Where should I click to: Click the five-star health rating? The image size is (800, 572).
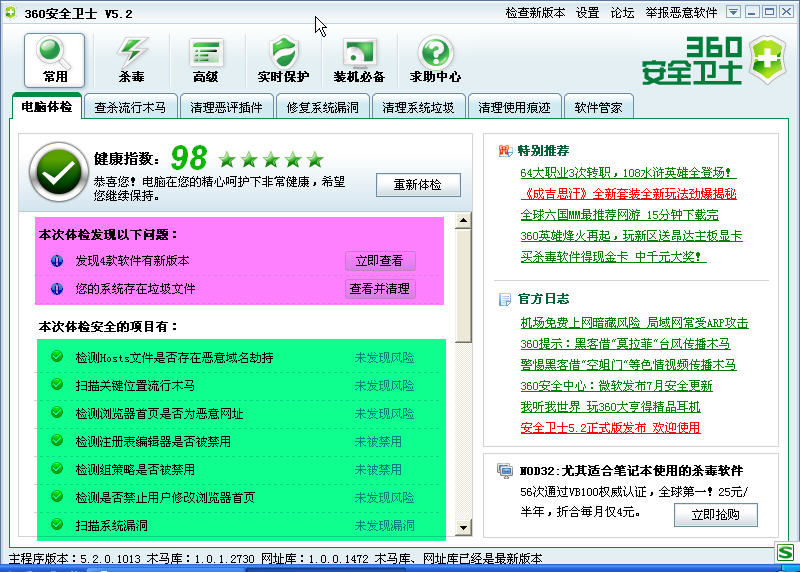pyautogui.click(x=271, y=159)
